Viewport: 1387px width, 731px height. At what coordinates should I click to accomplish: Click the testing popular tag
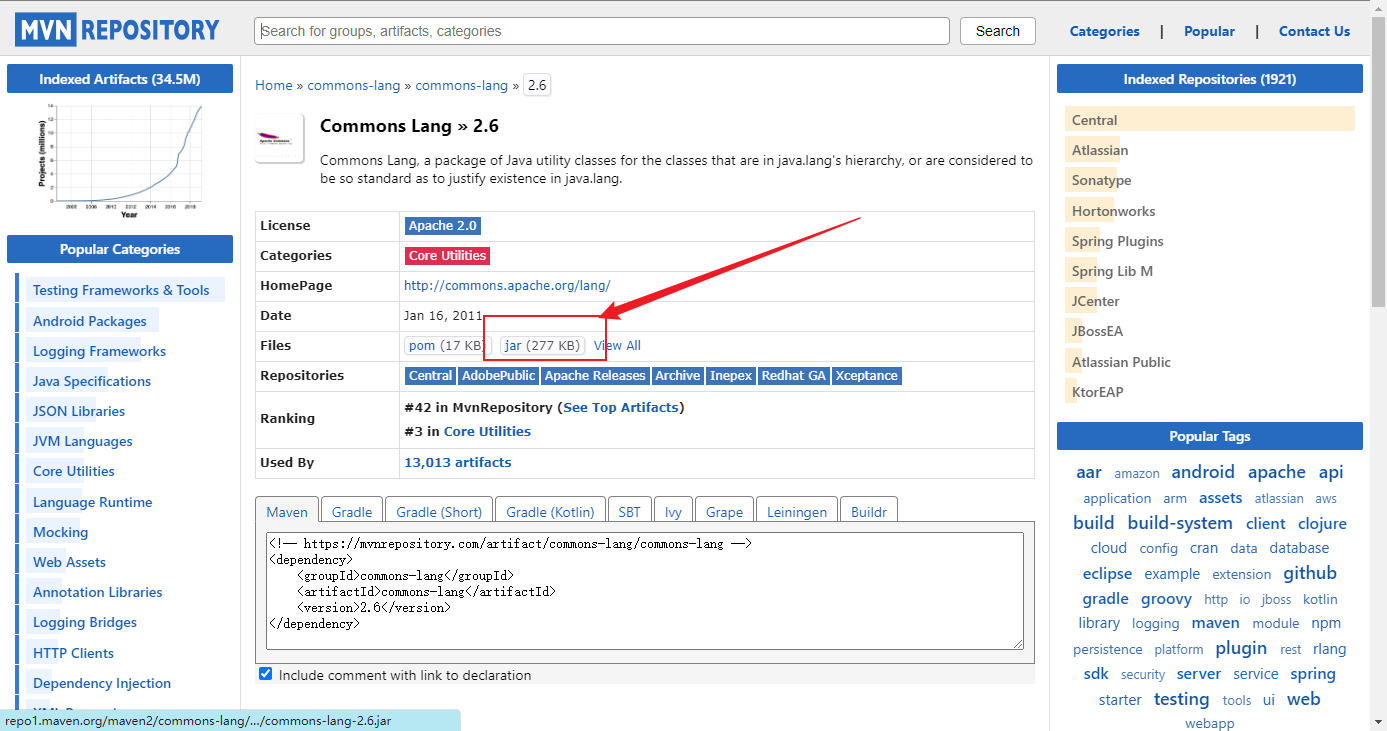pos(1182,699)
